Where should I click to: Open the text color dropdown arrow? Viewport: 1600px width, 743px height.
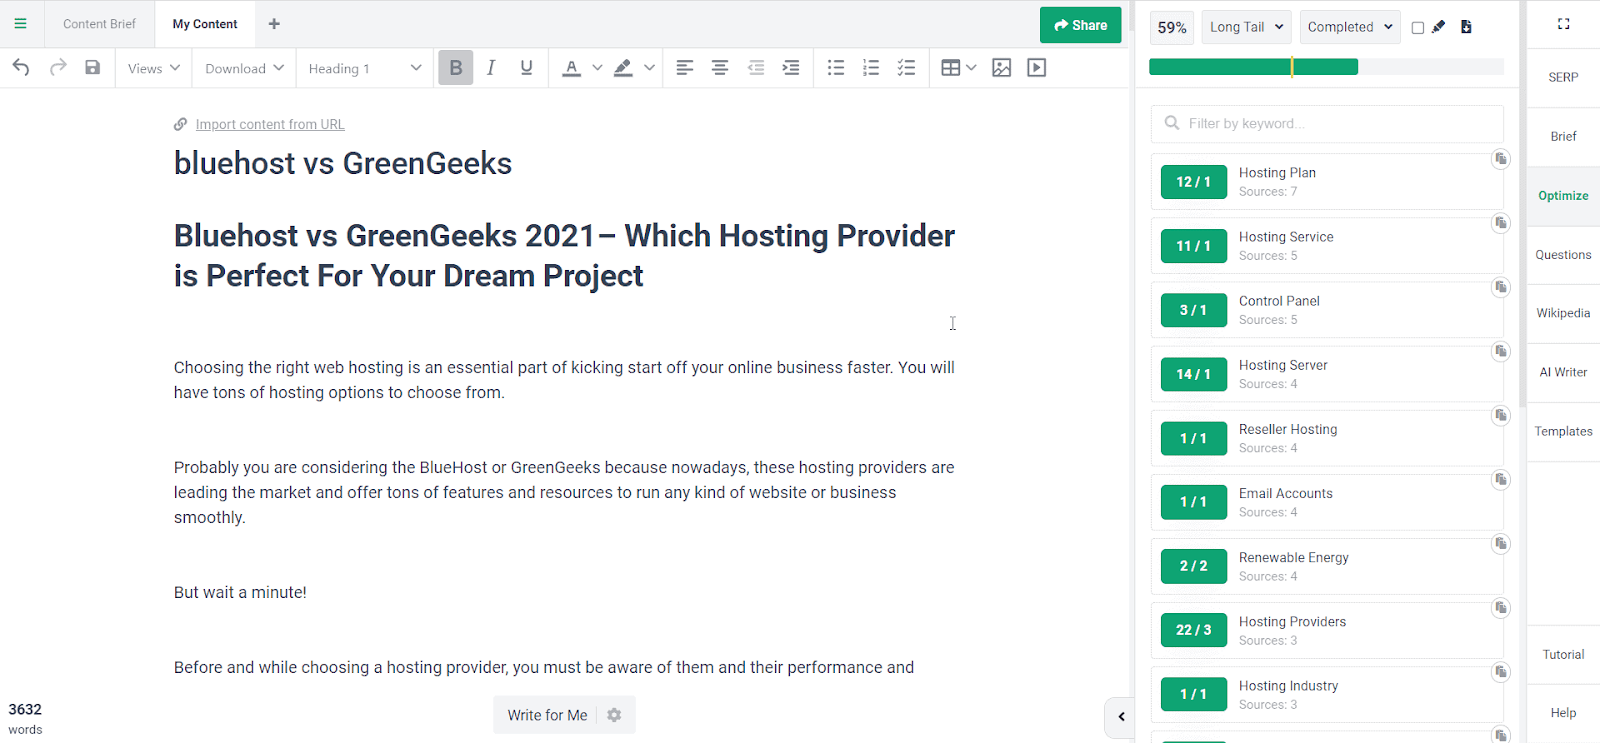tap(597, 68)
